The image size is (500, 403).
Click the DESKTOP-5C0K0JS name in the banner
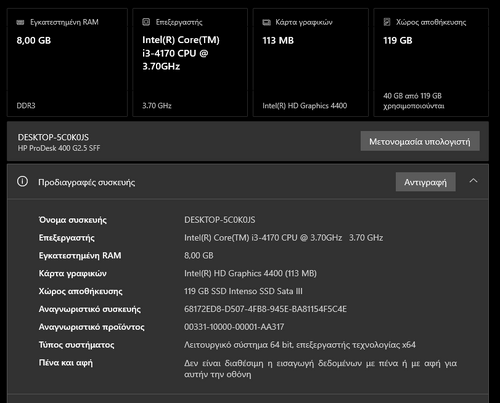(53, 137)
